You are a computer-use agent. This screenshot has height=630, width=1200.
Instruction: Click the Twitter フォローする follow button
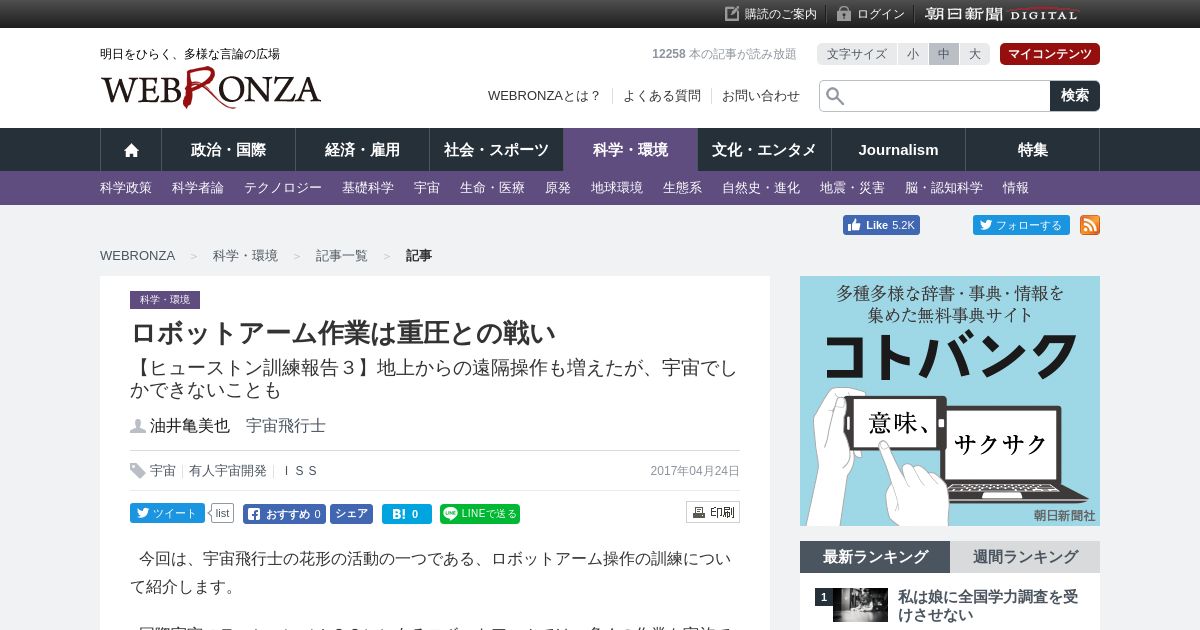pyautogui.click(x=1021, y=225)
